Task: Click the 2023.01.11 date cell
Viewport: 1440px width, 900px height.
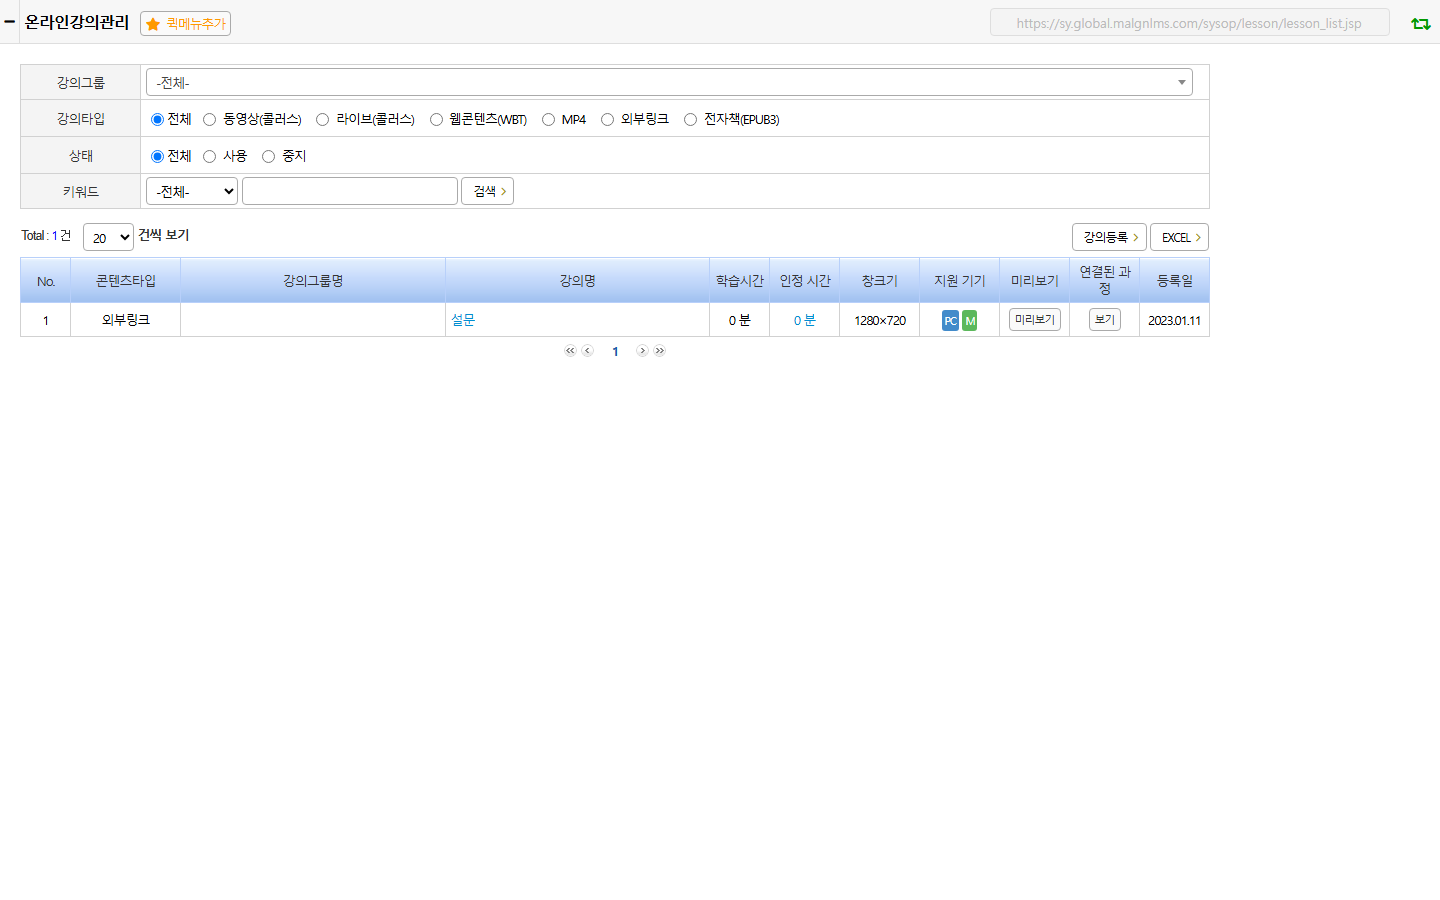Action: click(x=1175, y=320)
